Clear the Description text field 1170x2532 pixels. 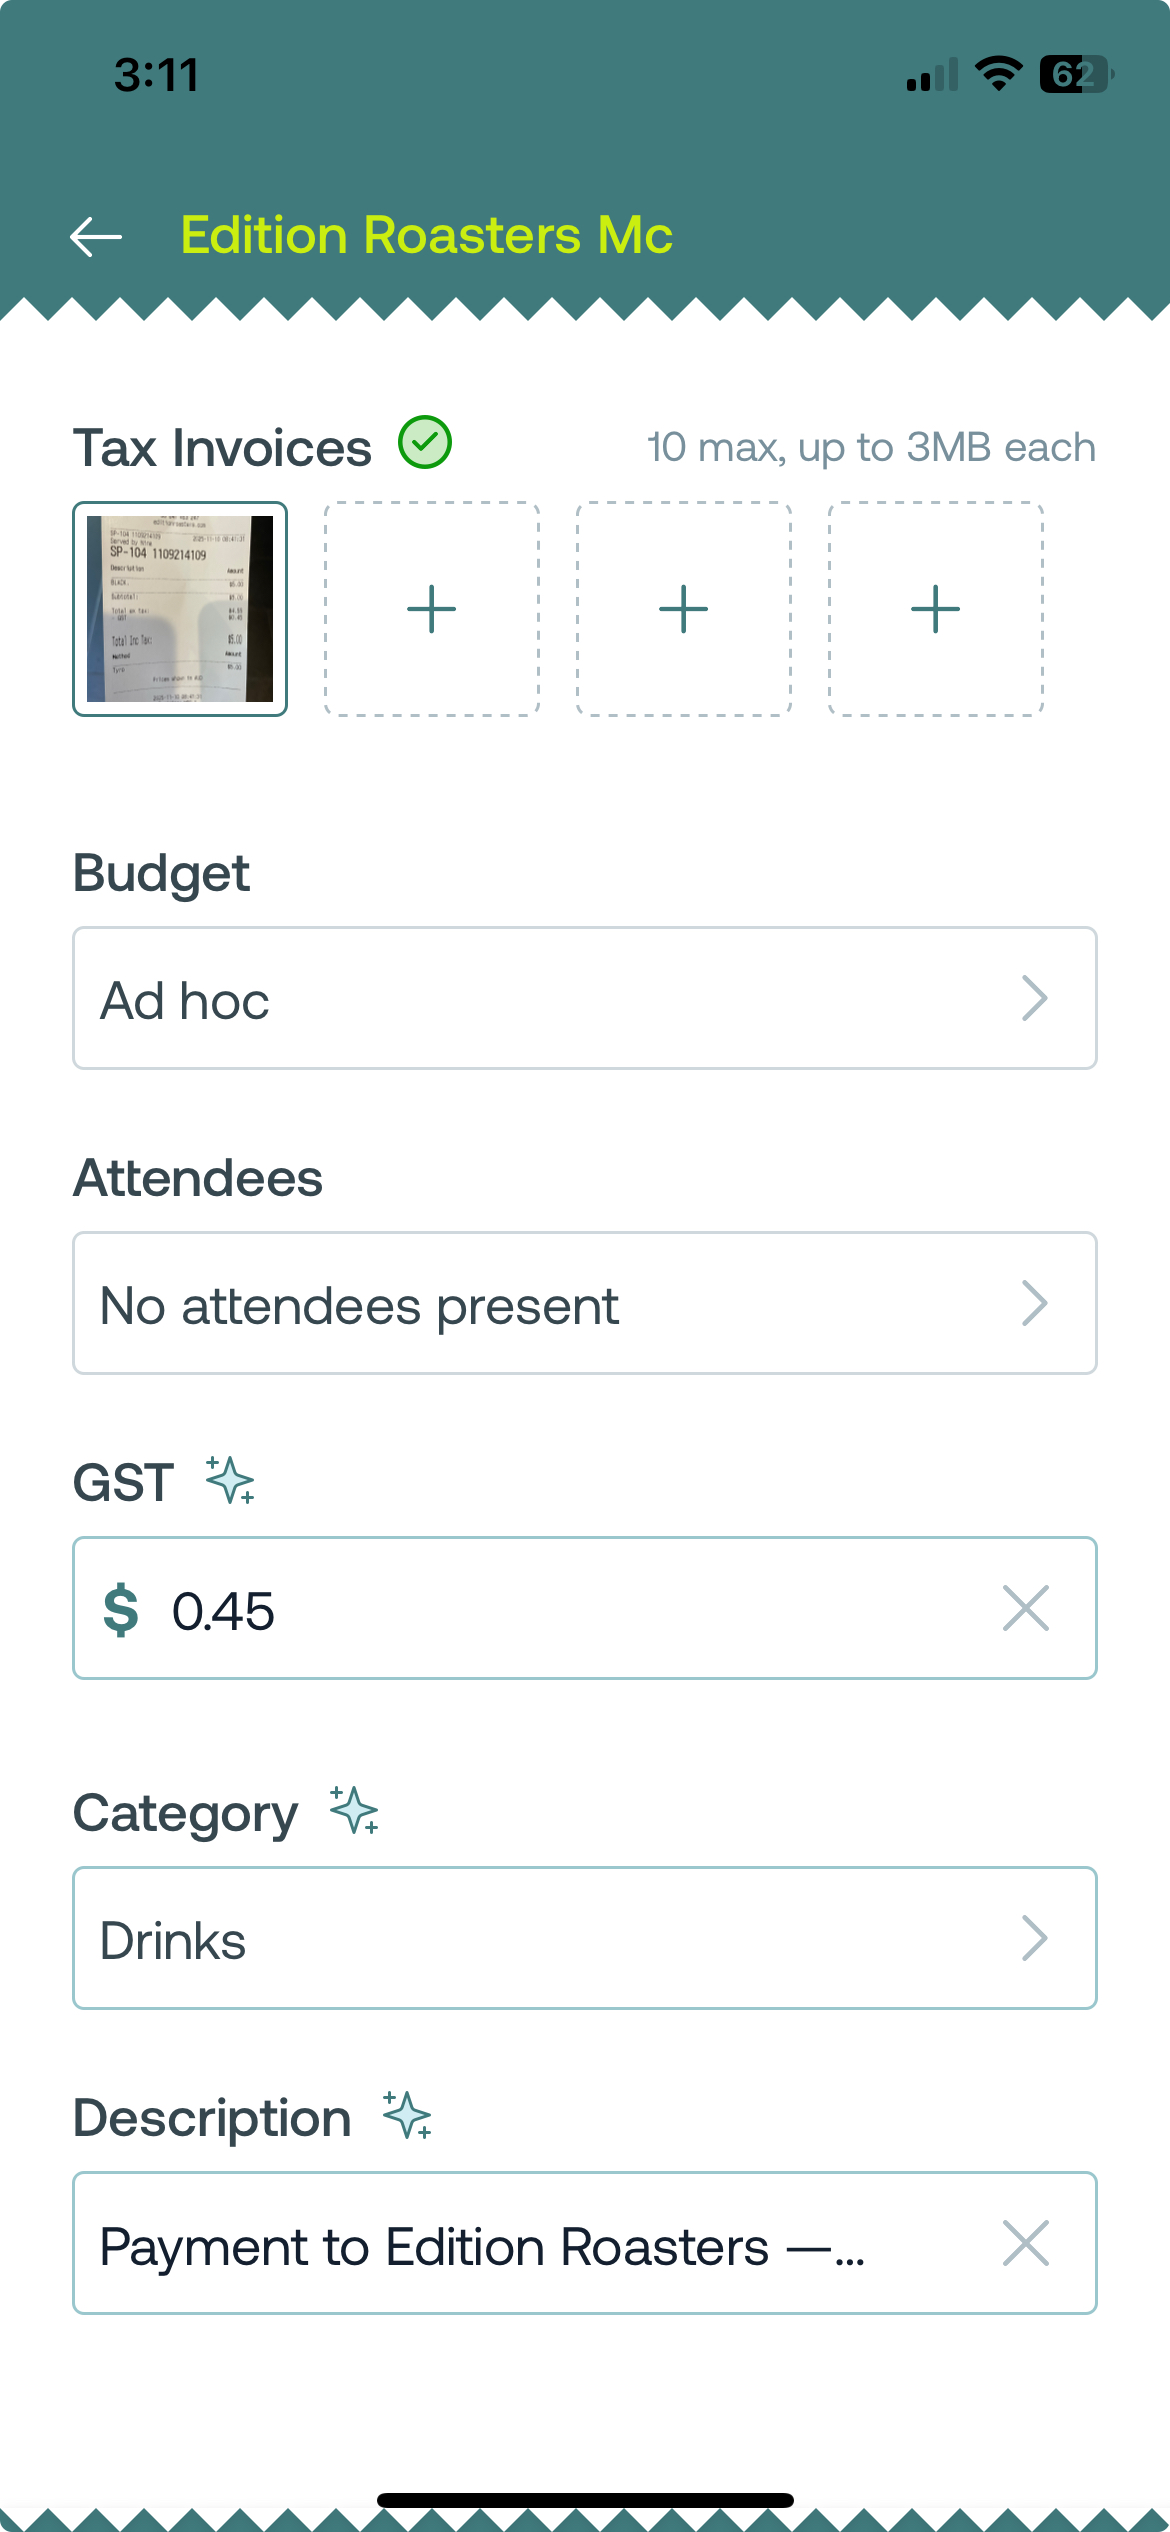click(x=1026, y=2243)
